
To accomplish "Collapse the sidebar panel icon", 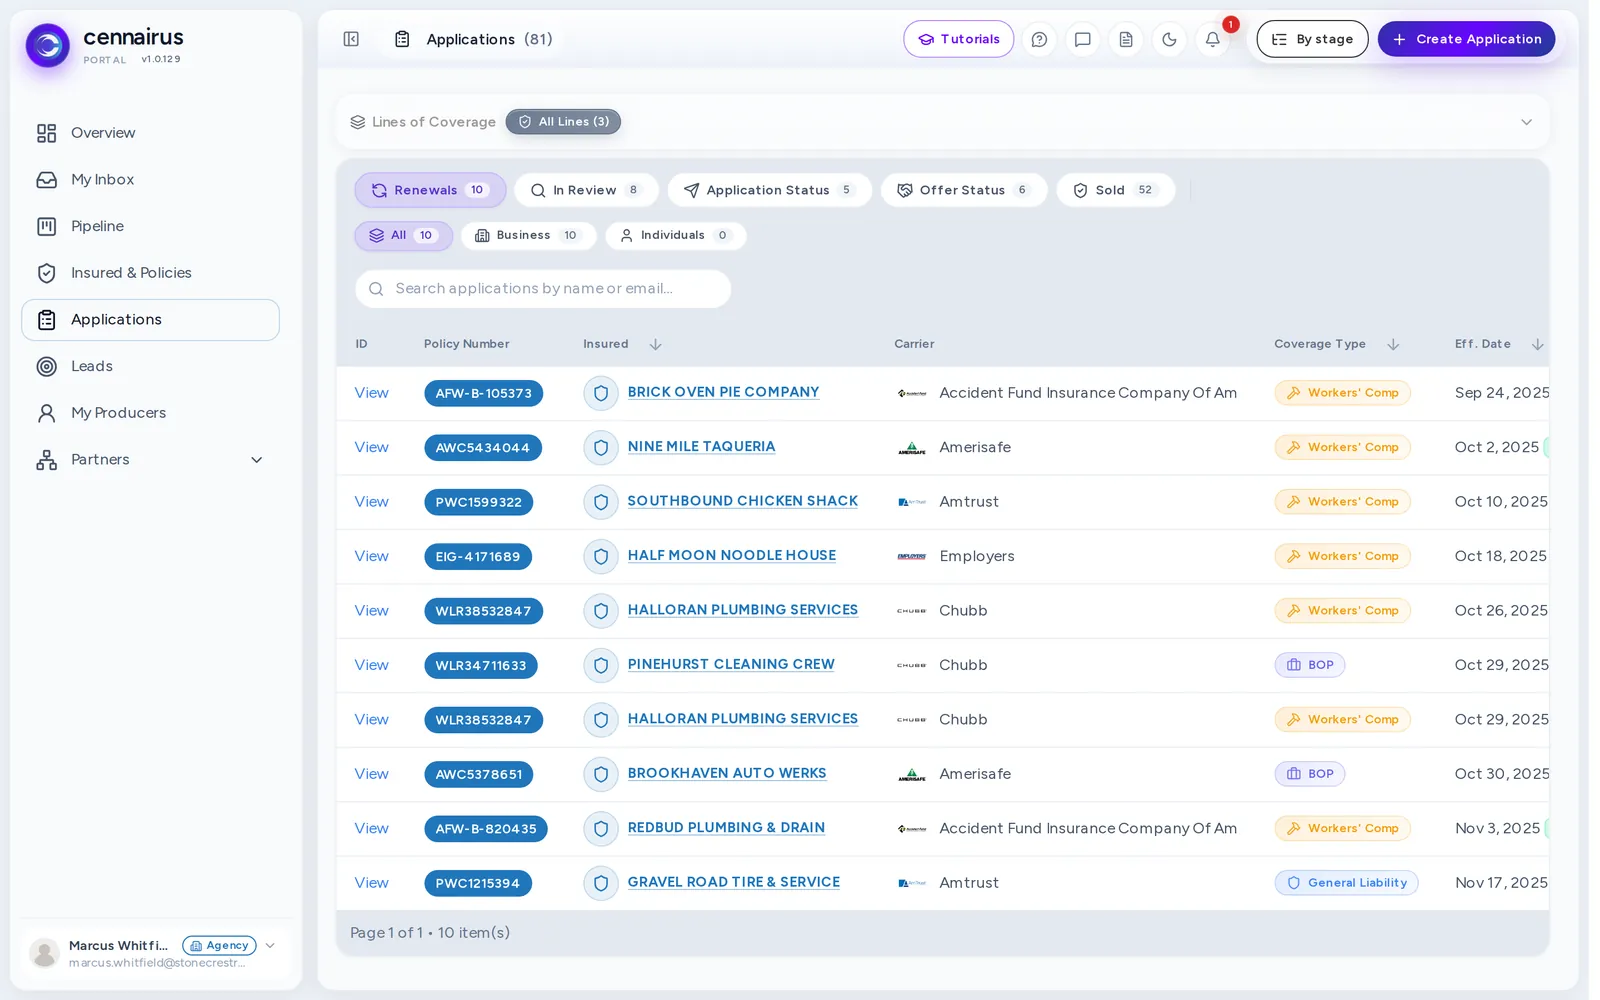I will (351, 39).
